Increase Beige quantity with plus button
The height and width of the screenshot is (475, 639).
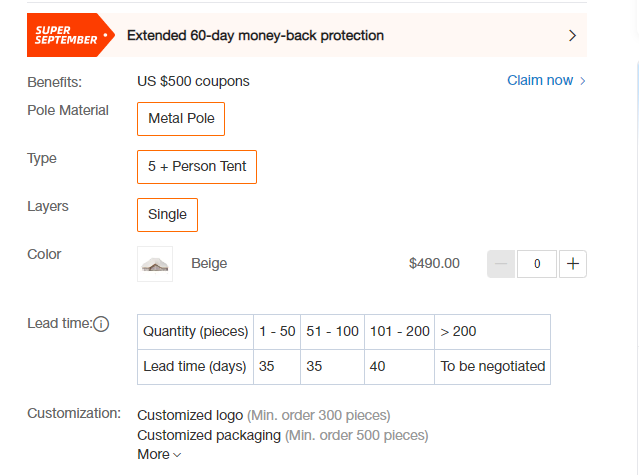coord(573,264)
